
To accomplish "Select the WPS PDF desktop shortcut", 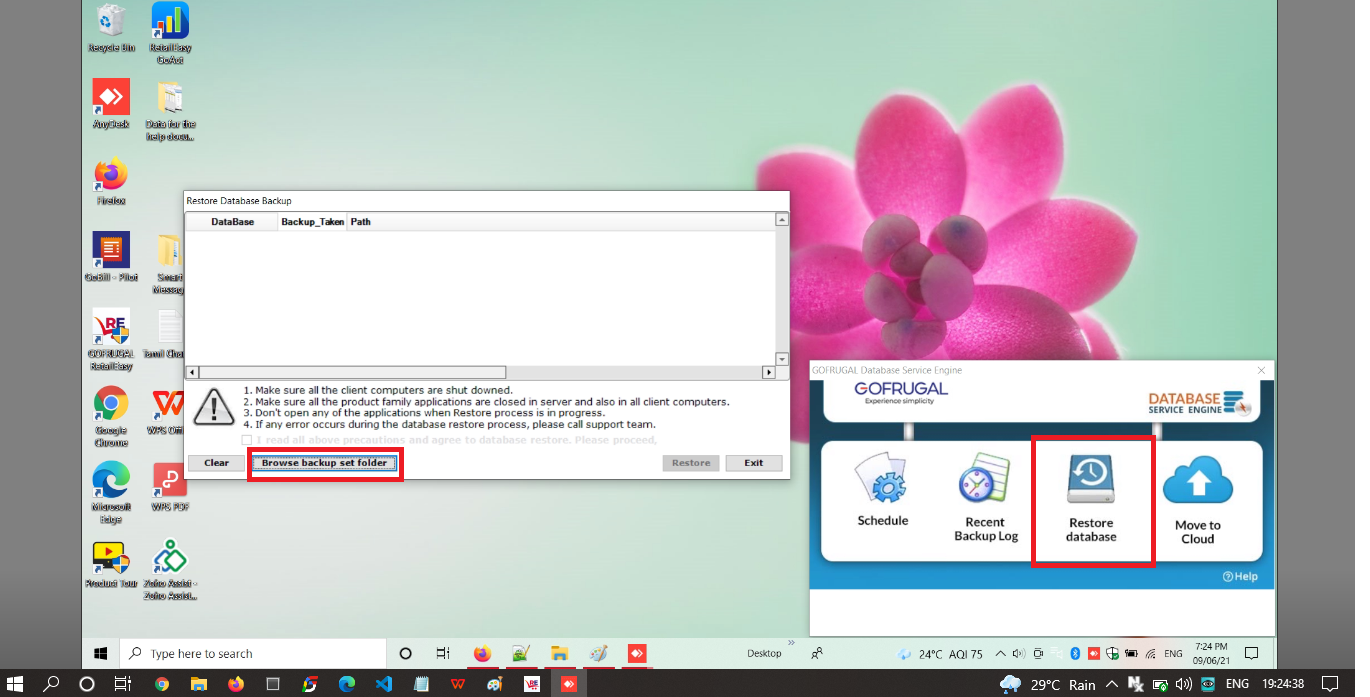I will (x=170, y=487).
